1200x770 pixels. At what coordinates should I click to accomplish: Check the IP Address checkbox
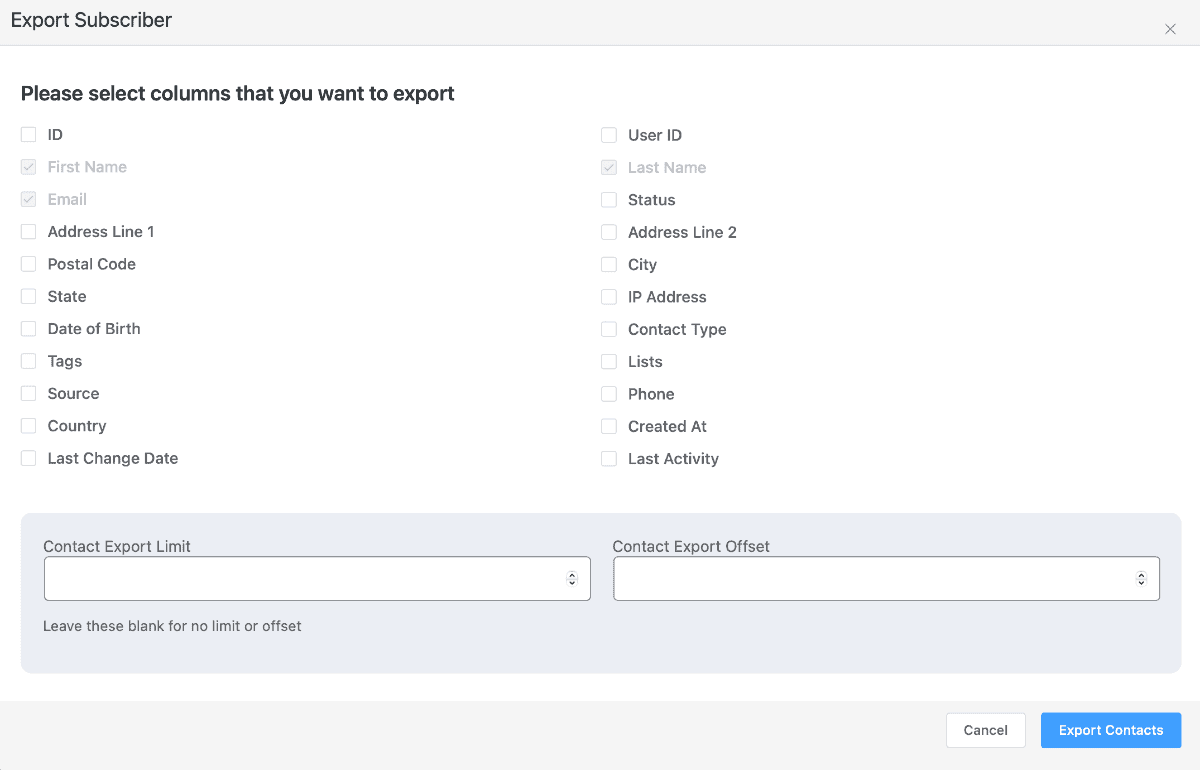pyautogui.click(x=609, y=297)
